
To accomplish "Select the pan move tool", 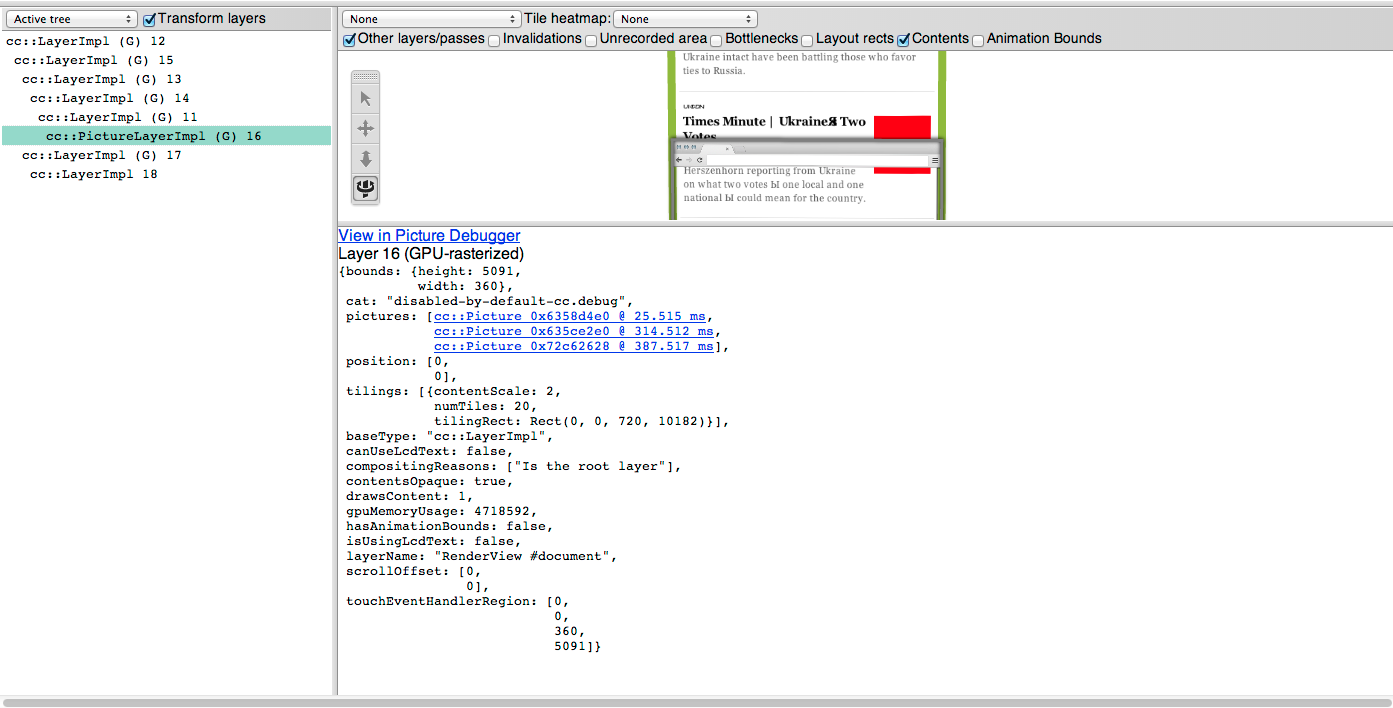I will click(x=366, y=128).
